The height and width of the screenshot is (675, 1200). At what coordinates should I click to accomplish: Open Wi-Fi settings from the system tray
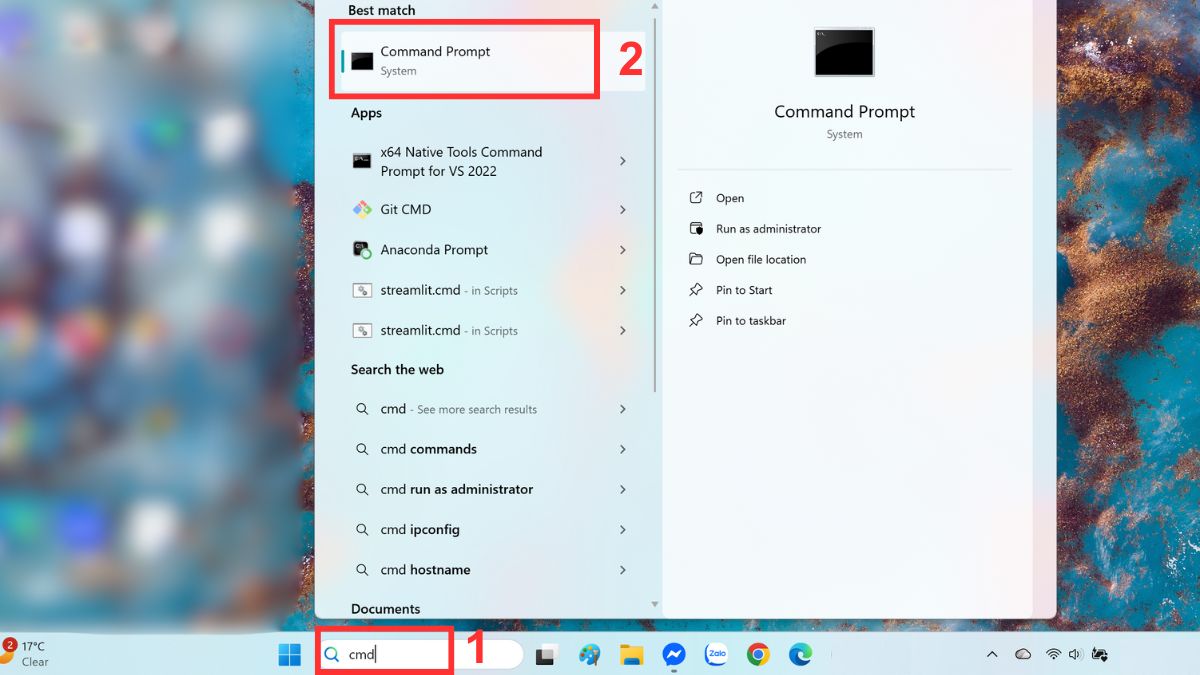click(1052, 655)
